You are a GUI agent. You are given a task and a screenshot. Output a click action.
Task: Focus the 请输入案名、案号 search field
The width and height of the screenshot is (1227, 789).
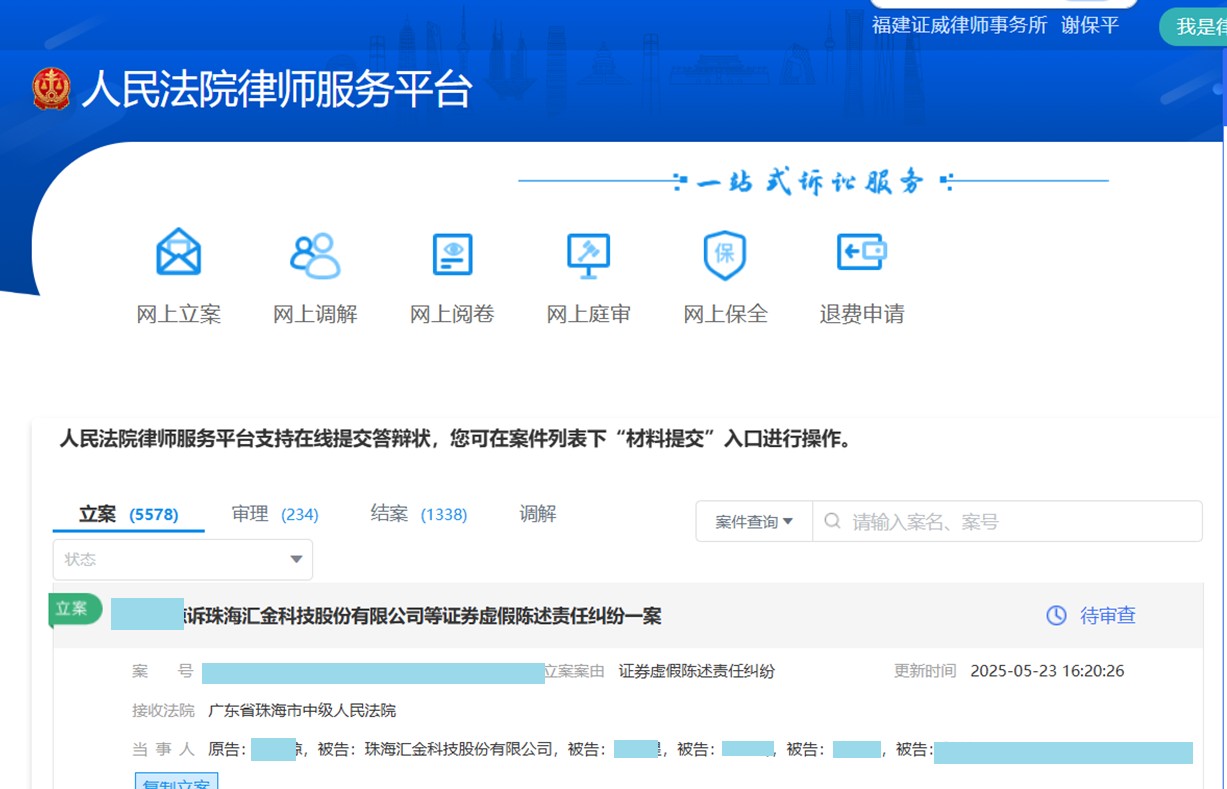click(1007, 521)
